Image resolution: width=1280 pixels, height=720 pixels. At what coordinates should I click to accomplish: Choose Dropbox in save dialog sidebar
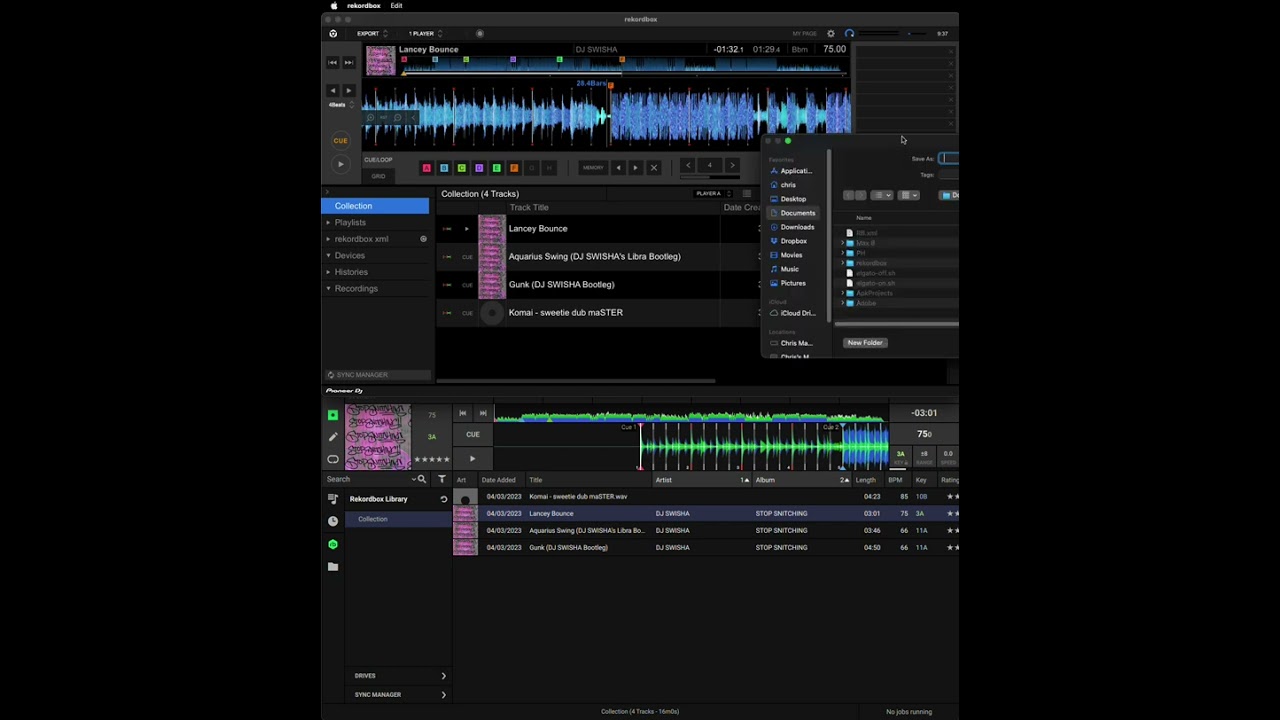pyautogui.click(x=792, y=241)
